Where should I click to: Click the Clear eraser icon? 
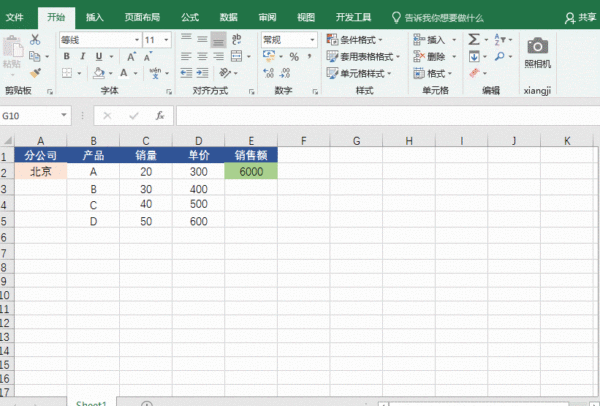click(x=474, y=73)
